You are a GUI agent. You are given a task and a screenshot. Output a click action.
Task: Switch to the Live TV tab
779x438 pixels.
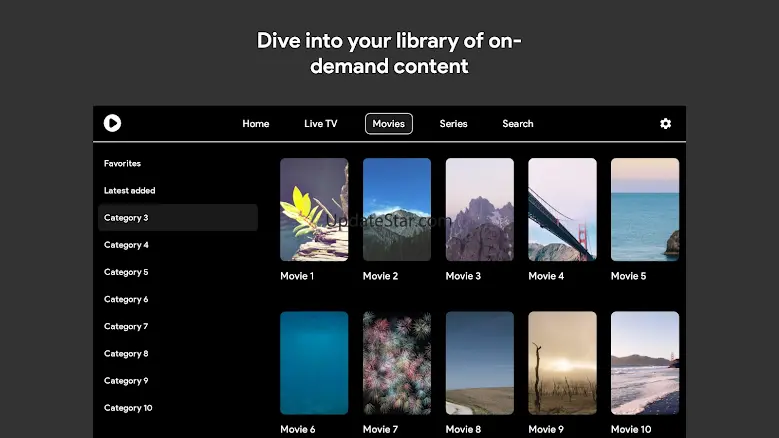pos(320,124)
